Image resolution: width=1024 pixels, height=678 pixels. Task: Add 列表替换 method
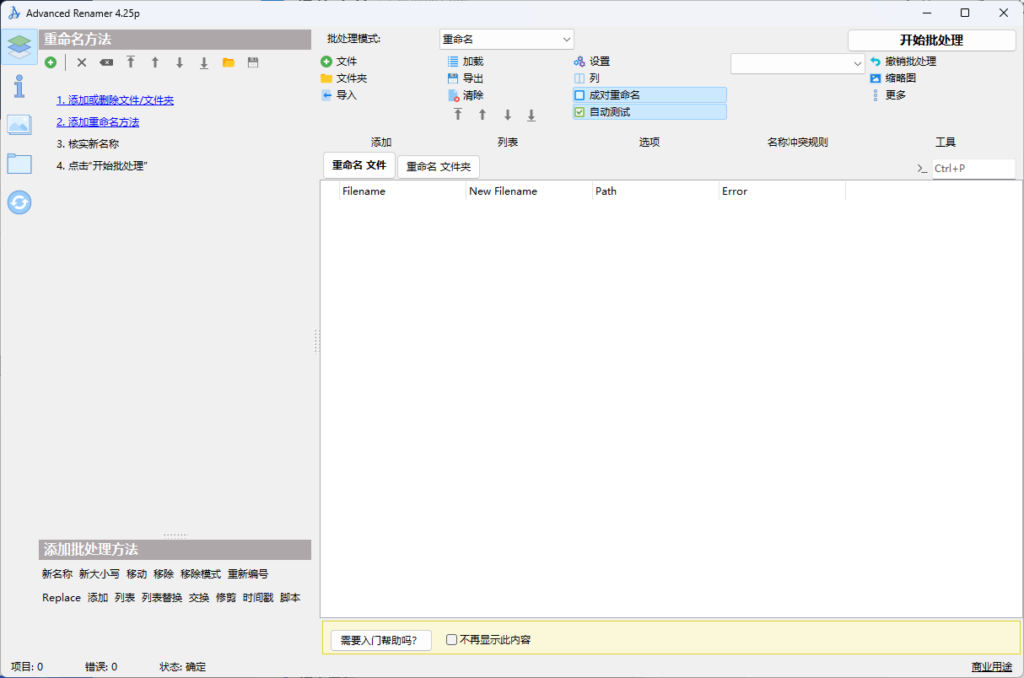162,598
